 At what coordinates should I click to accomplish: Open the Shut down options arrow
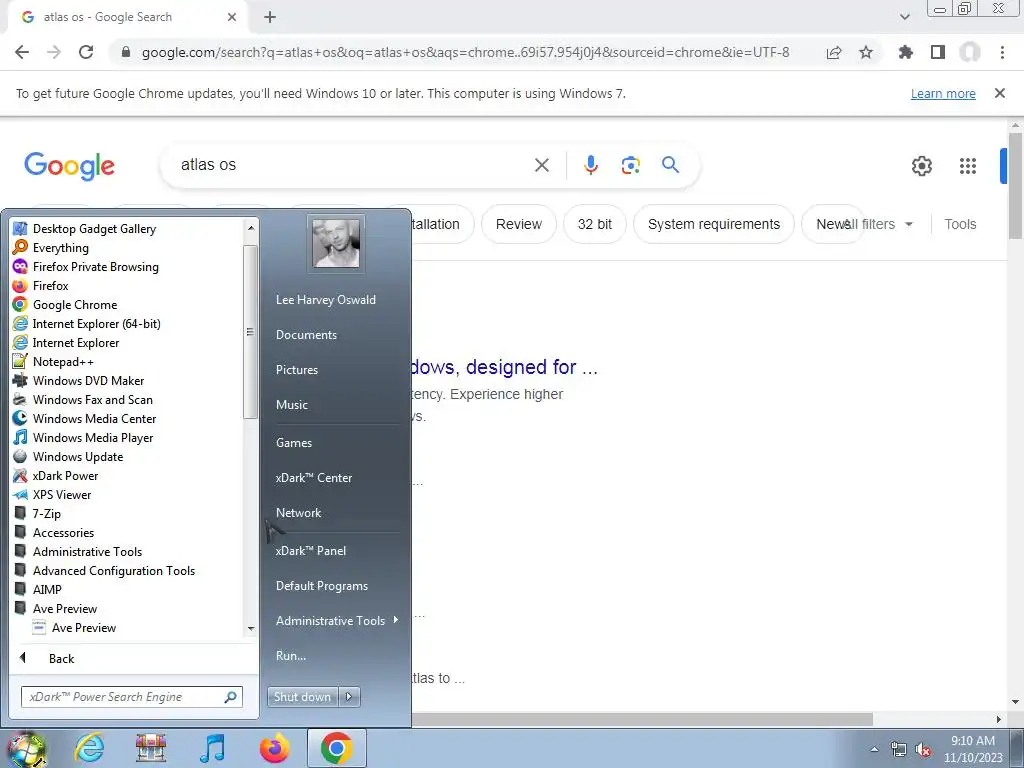tap(349, 697)
